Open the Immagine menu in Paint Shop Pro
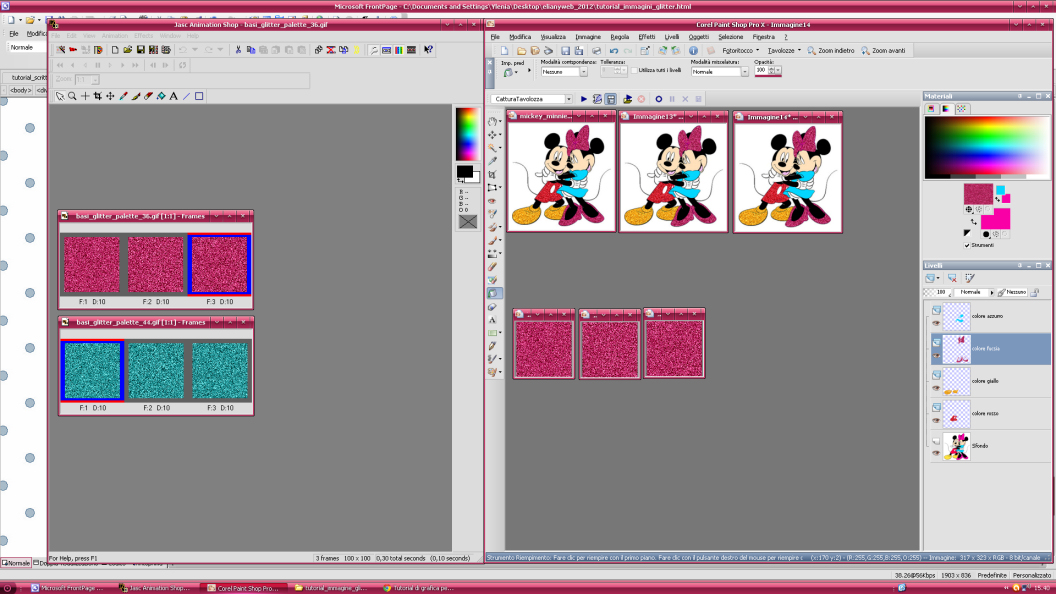 click(587, 37)
